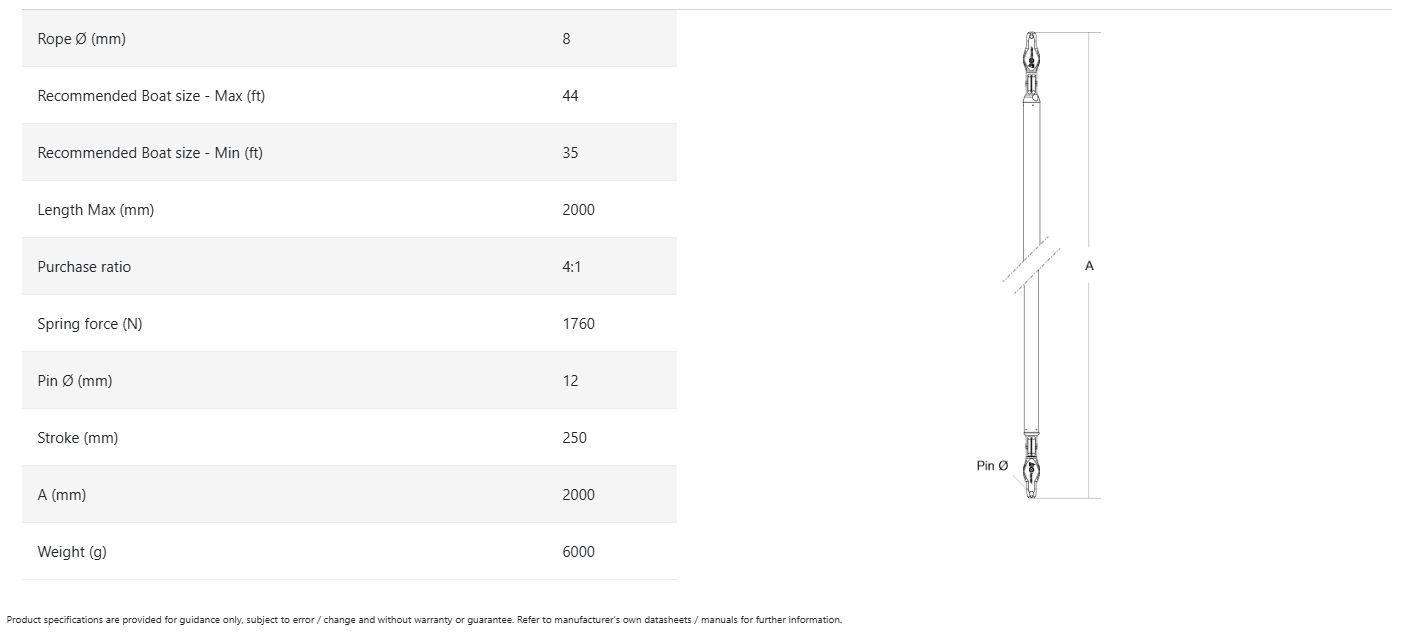Select the max boat size value 44

point(570,96)
